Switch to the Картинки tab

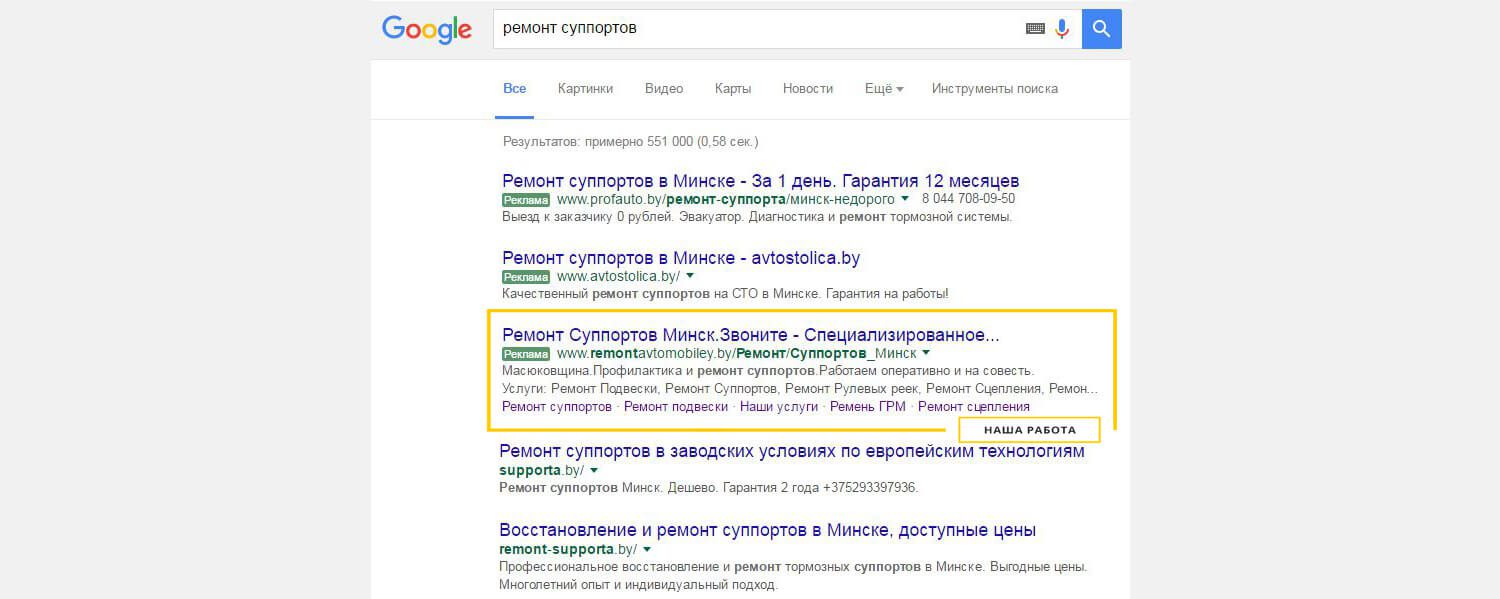(585, 89)
